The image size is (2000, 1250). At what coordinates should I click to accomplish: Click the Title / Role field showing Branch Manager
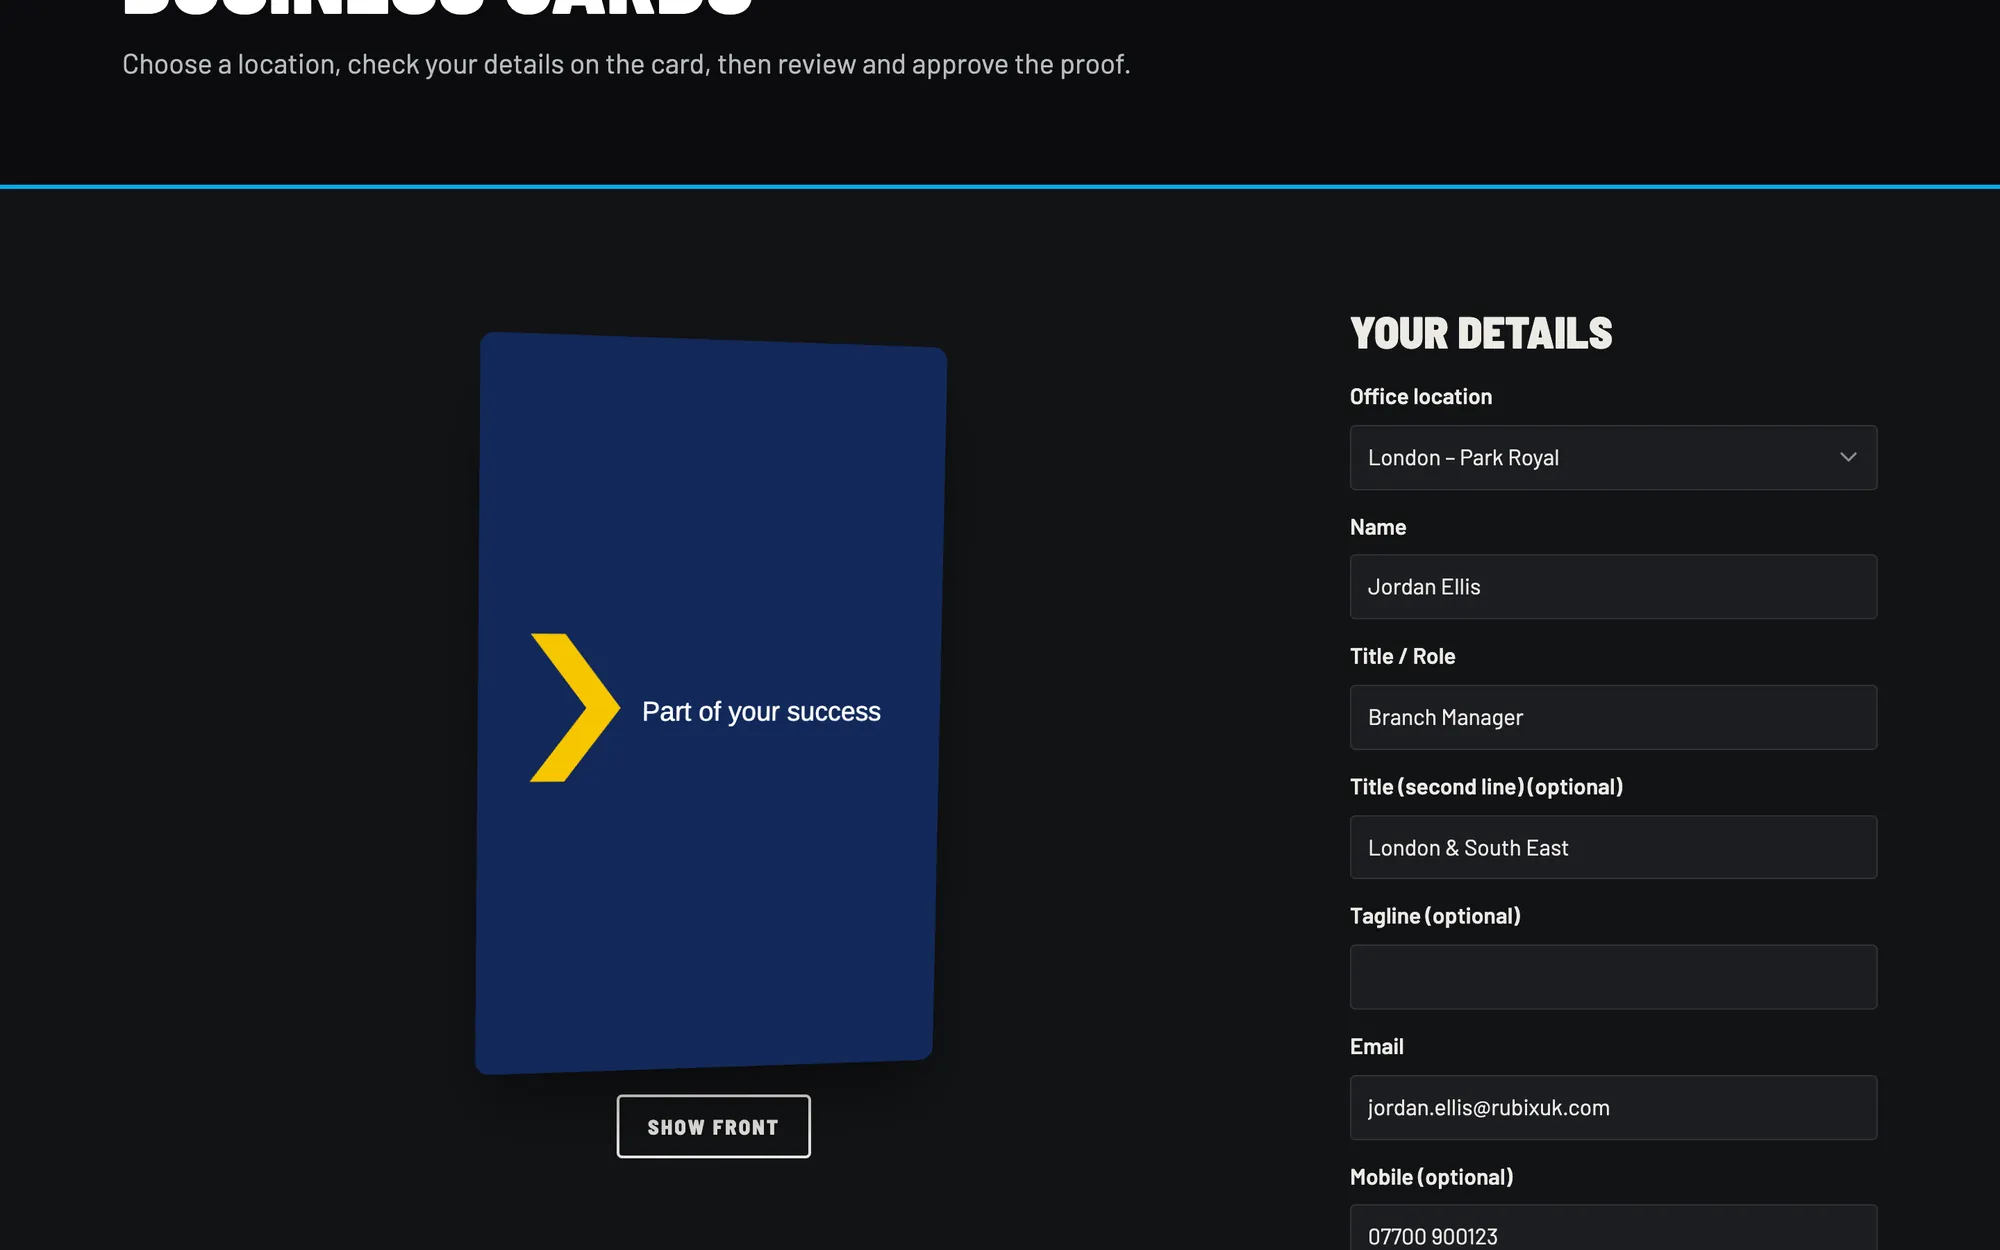tap(1613, 717)
